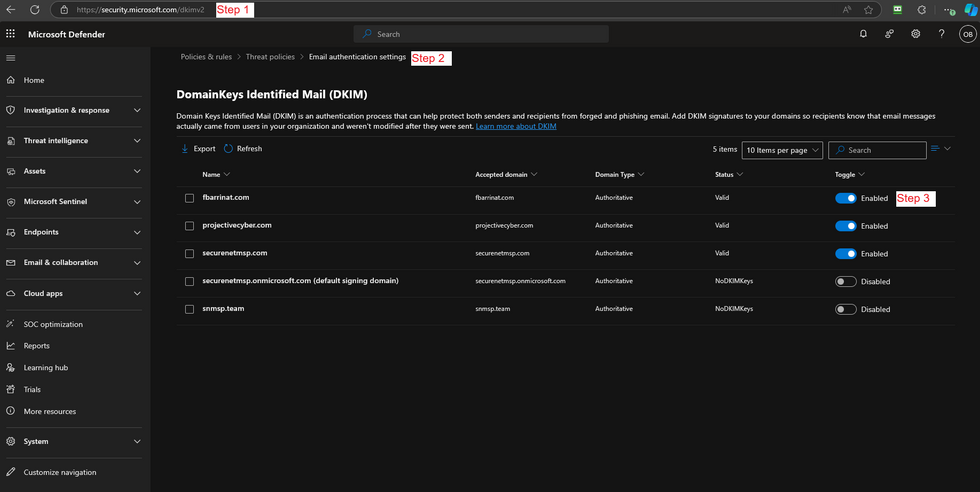
Task: Sort by the Toggle column header
Action: [849, 174]
